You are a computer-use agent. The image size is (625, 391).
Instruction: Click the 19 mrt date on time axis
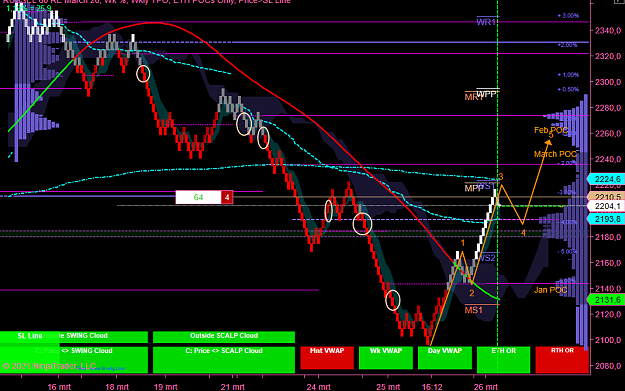[165, 387]
